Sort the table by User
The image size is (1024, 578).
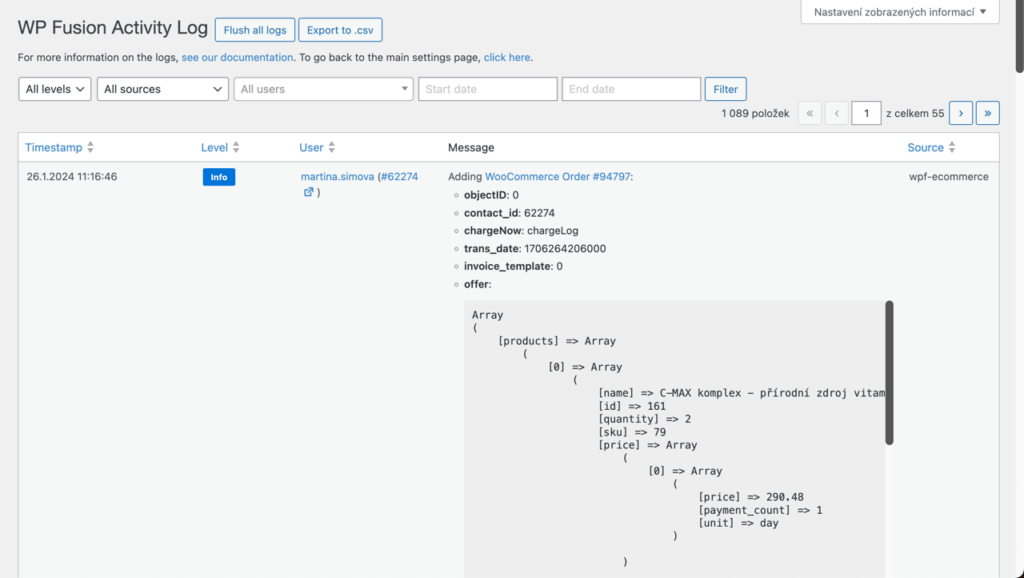pos(312,148)
